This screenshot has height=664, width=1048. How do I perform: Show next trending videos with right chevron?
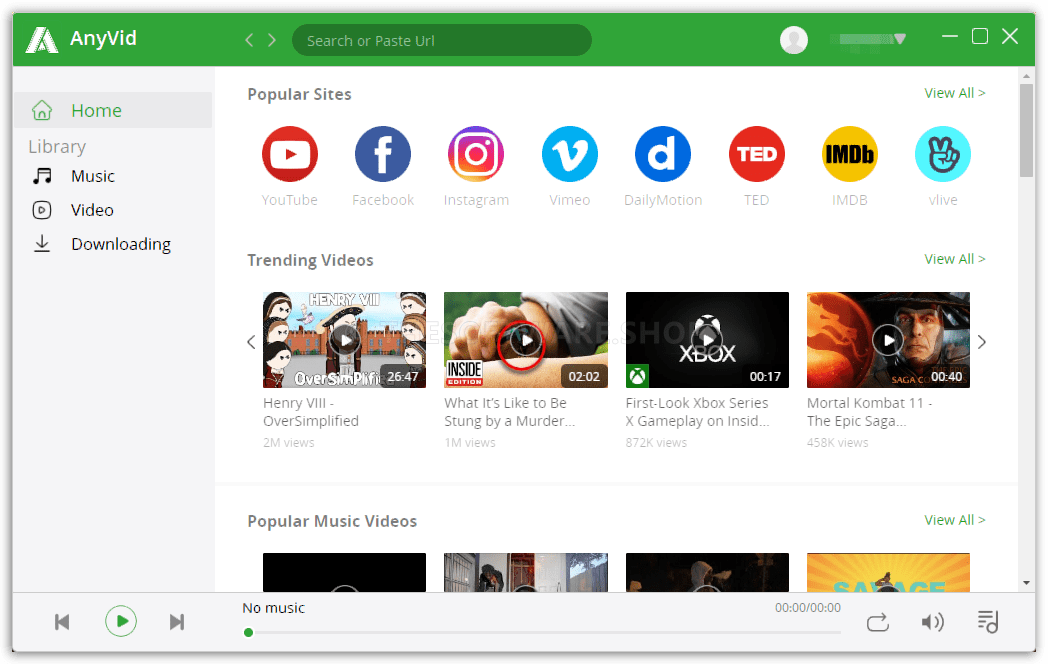pos(981,342)
